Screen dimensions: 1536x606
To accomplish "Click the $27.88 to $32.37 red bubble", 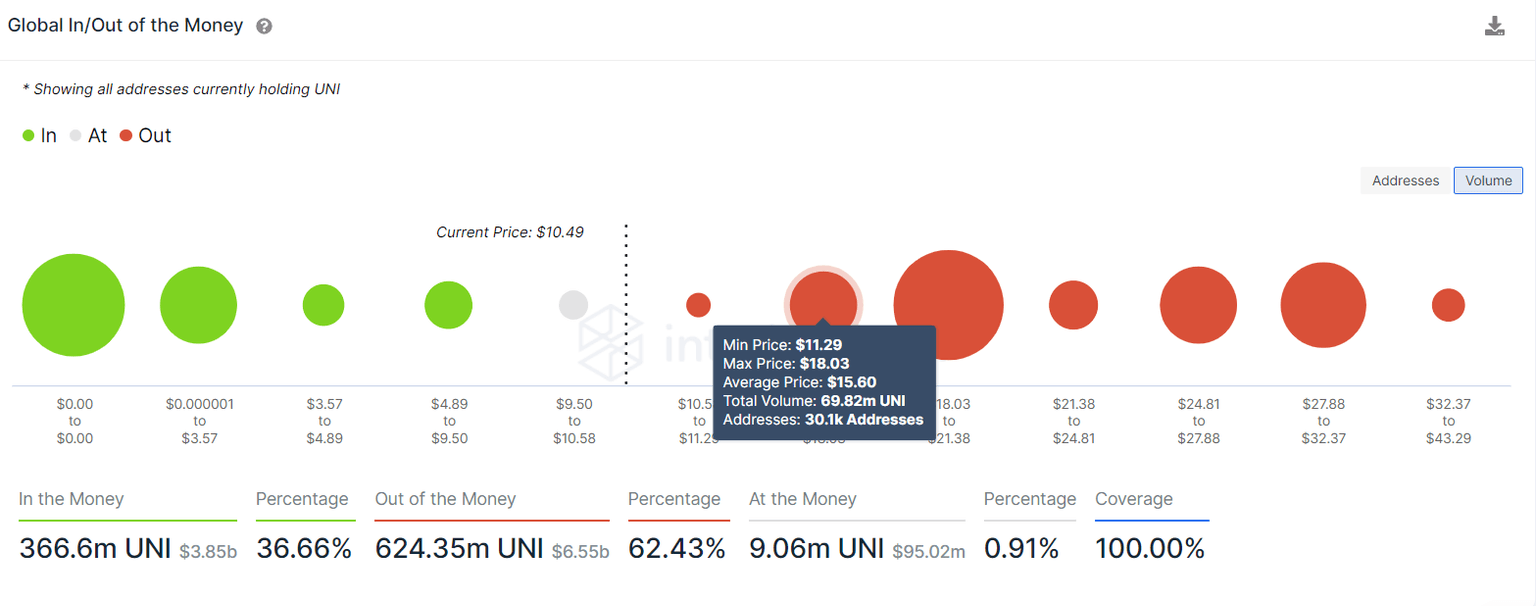I will point(1323,305).
